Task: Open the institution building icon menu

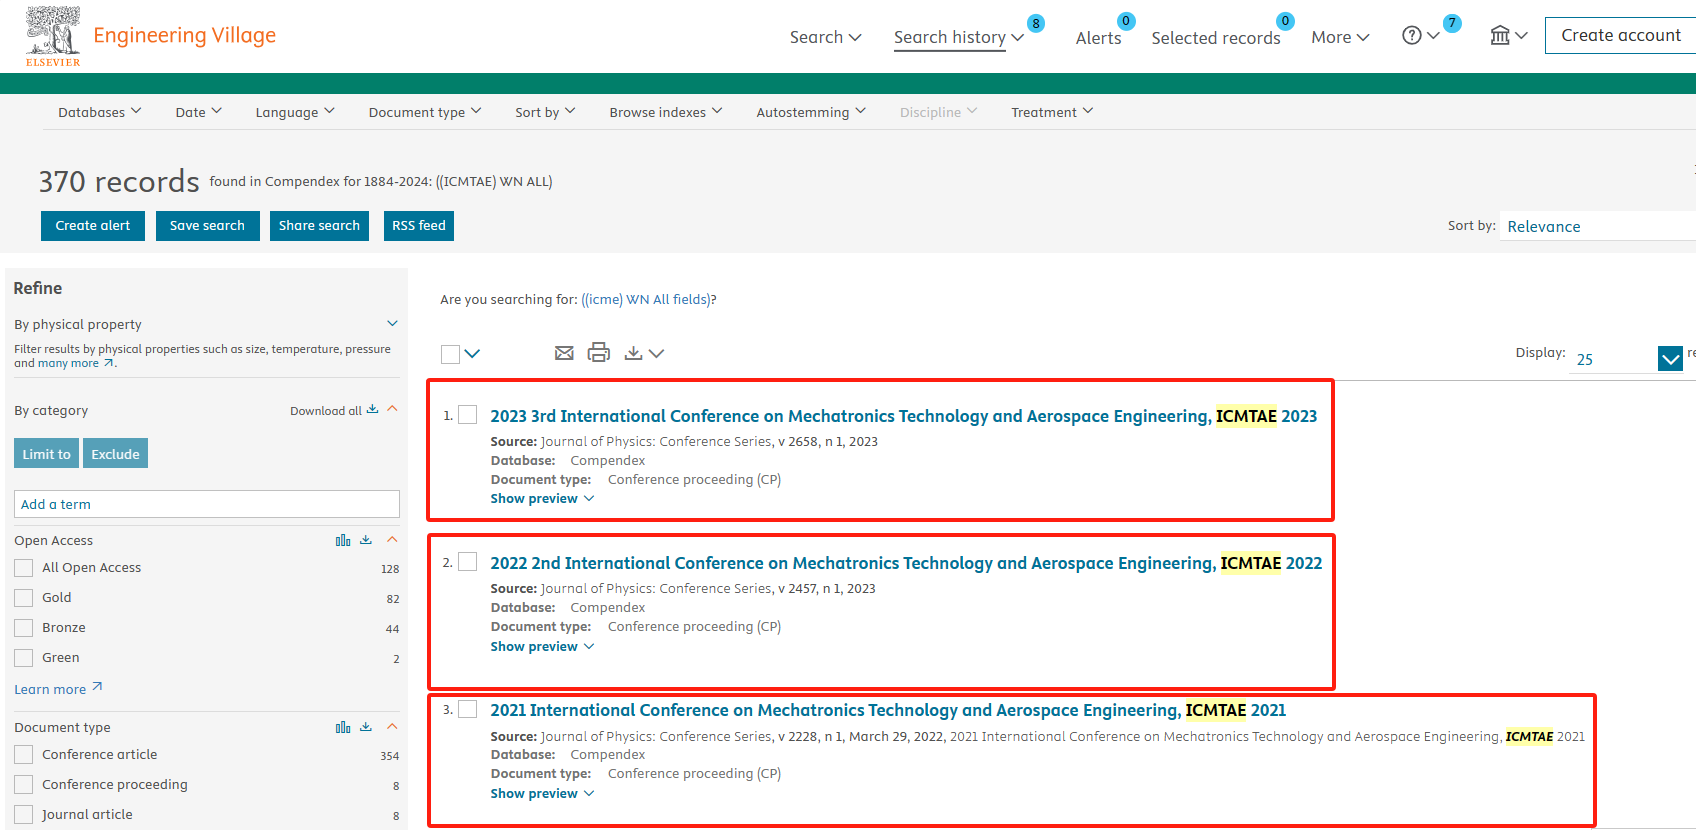Action: click(1500, 36)
